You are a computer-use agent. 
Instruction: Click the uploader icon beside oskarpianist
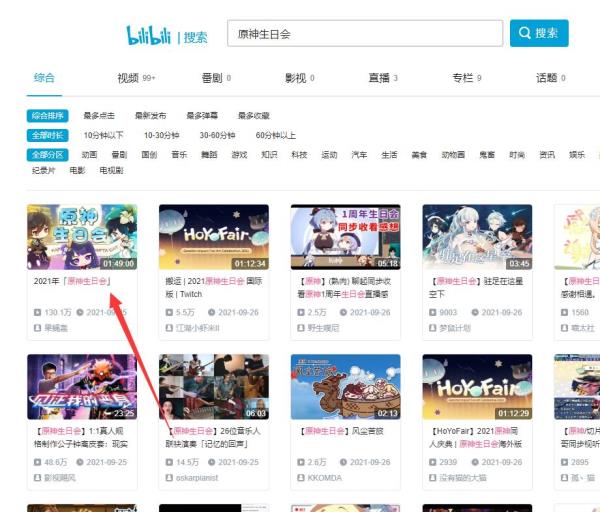coord(169,477)
